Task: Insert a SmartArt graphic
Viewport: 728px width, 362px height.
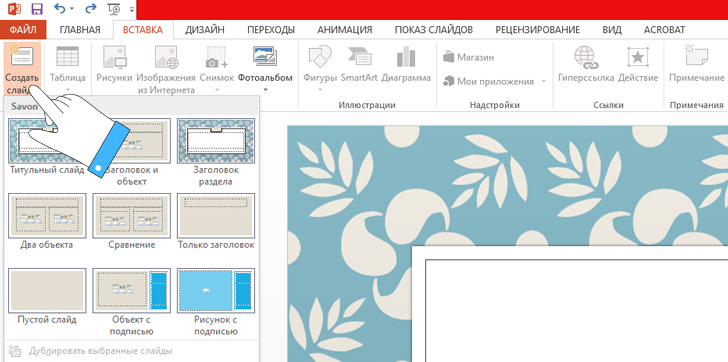Action: [x=360, y=58]
